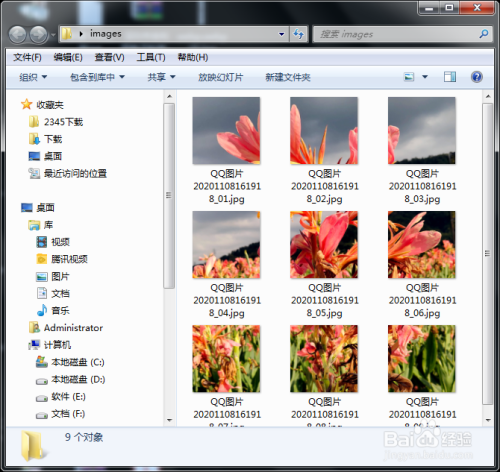Open 最近访问的位置 in the navigation pane
The width and height of the screenshot is (500, 472).
[x=68, y=173]
